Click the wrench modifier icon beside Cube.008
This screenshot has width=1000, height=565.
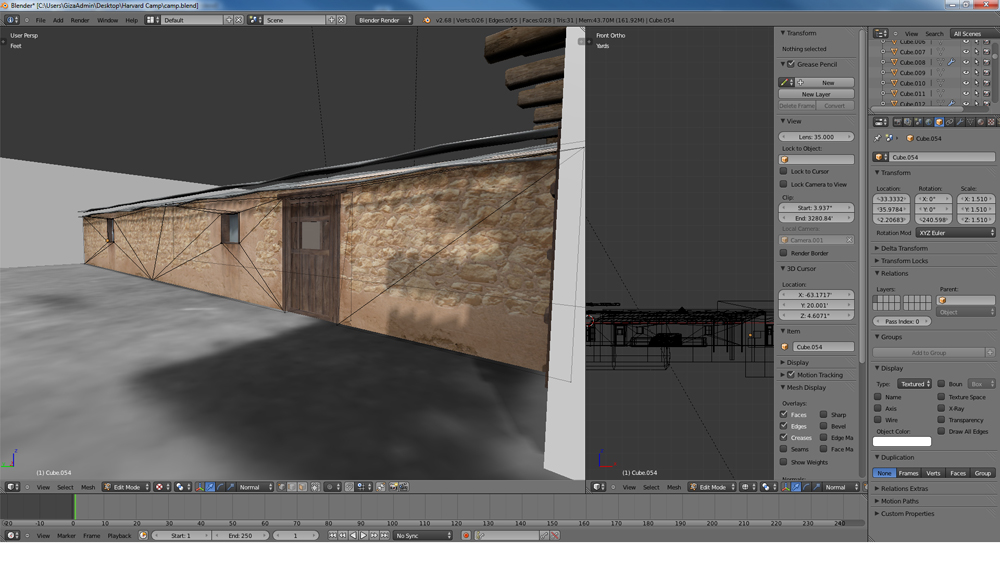951,62
